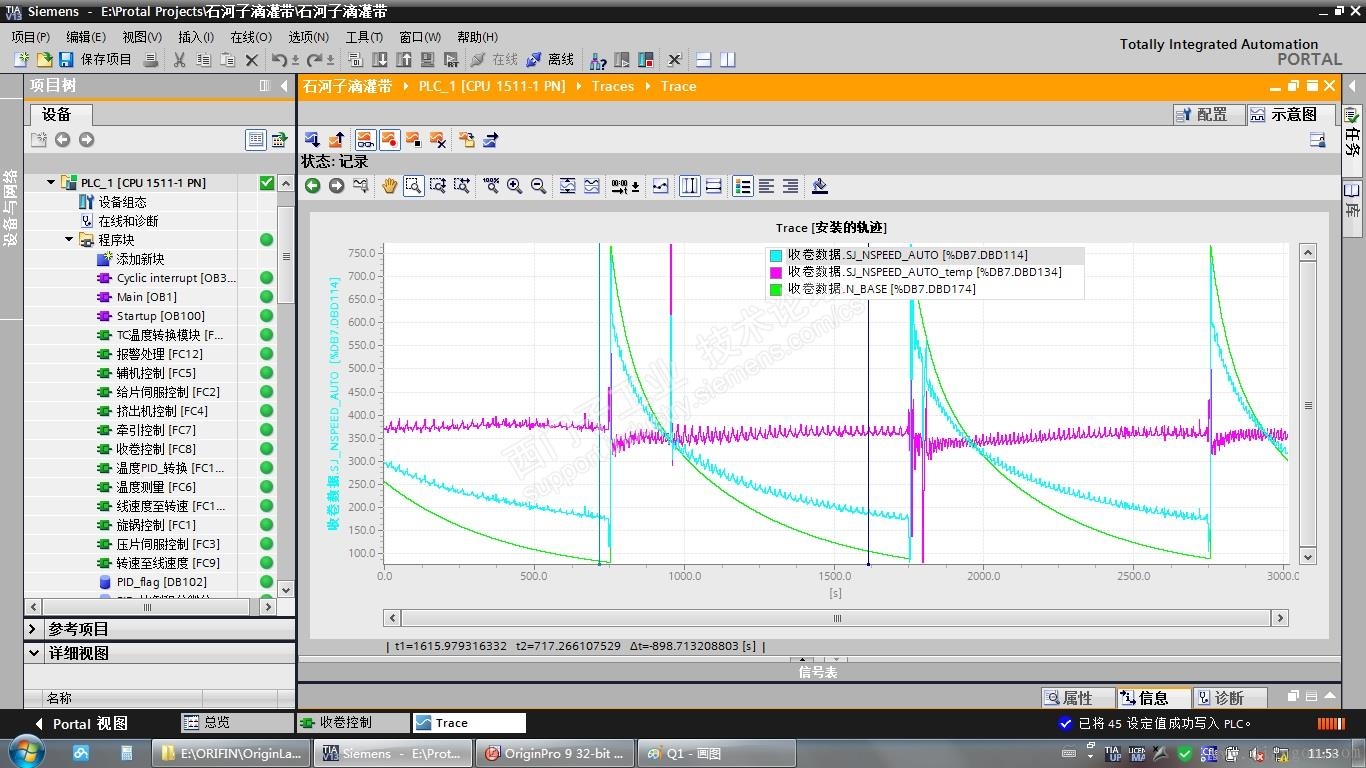Click the project tree scrollbar right arrow
Image resolution: width=1366 pixels, height=768 pixels.
tap(267, 607)
